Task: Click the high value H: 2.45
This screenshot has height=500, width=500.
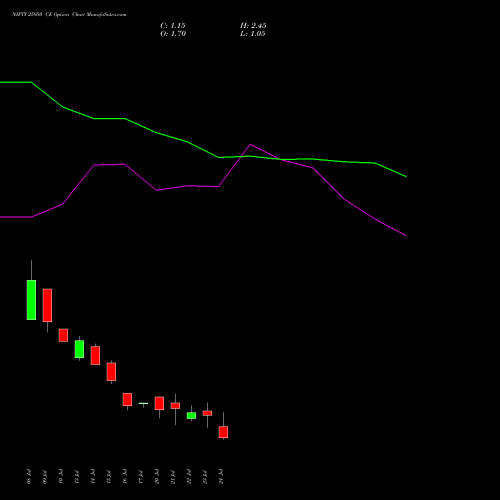Action: click(x=253, y=26)
